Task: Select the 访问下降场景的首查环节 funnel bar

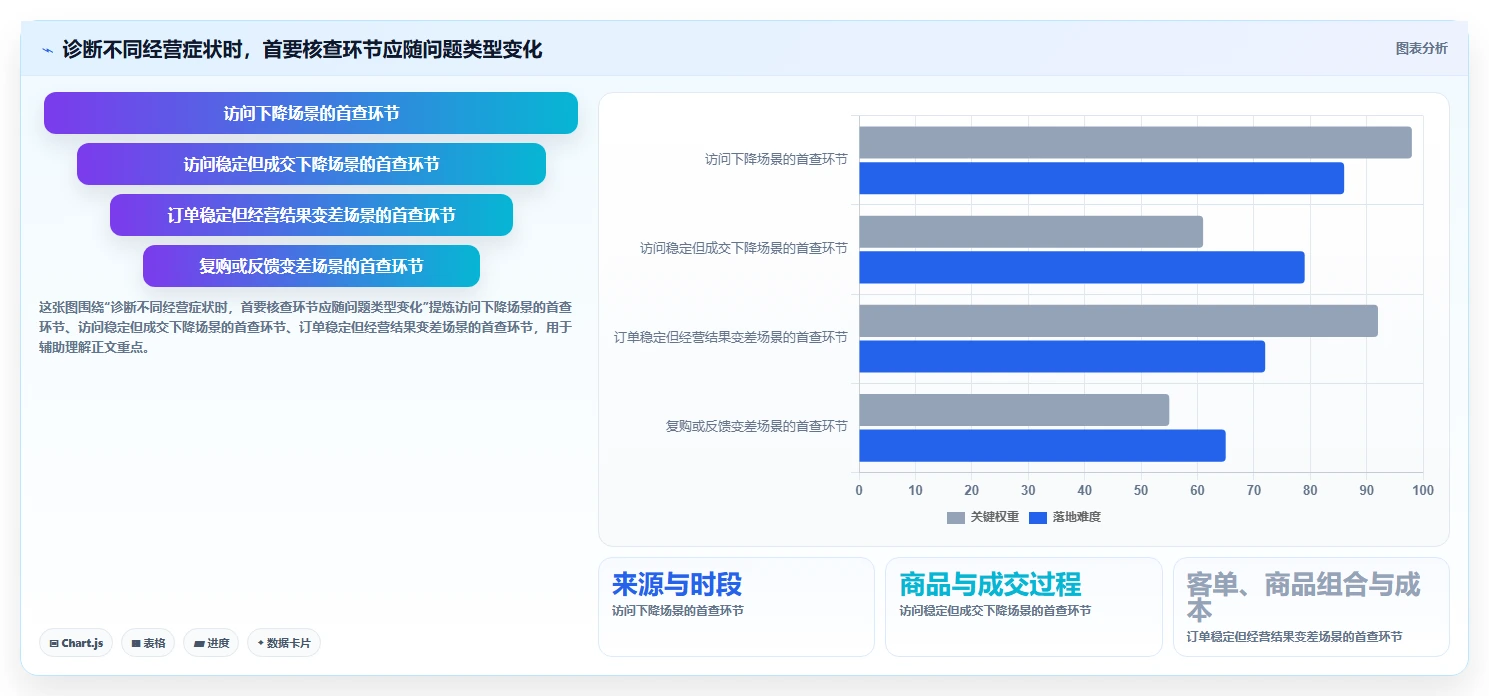Action: tap(311, 113)
